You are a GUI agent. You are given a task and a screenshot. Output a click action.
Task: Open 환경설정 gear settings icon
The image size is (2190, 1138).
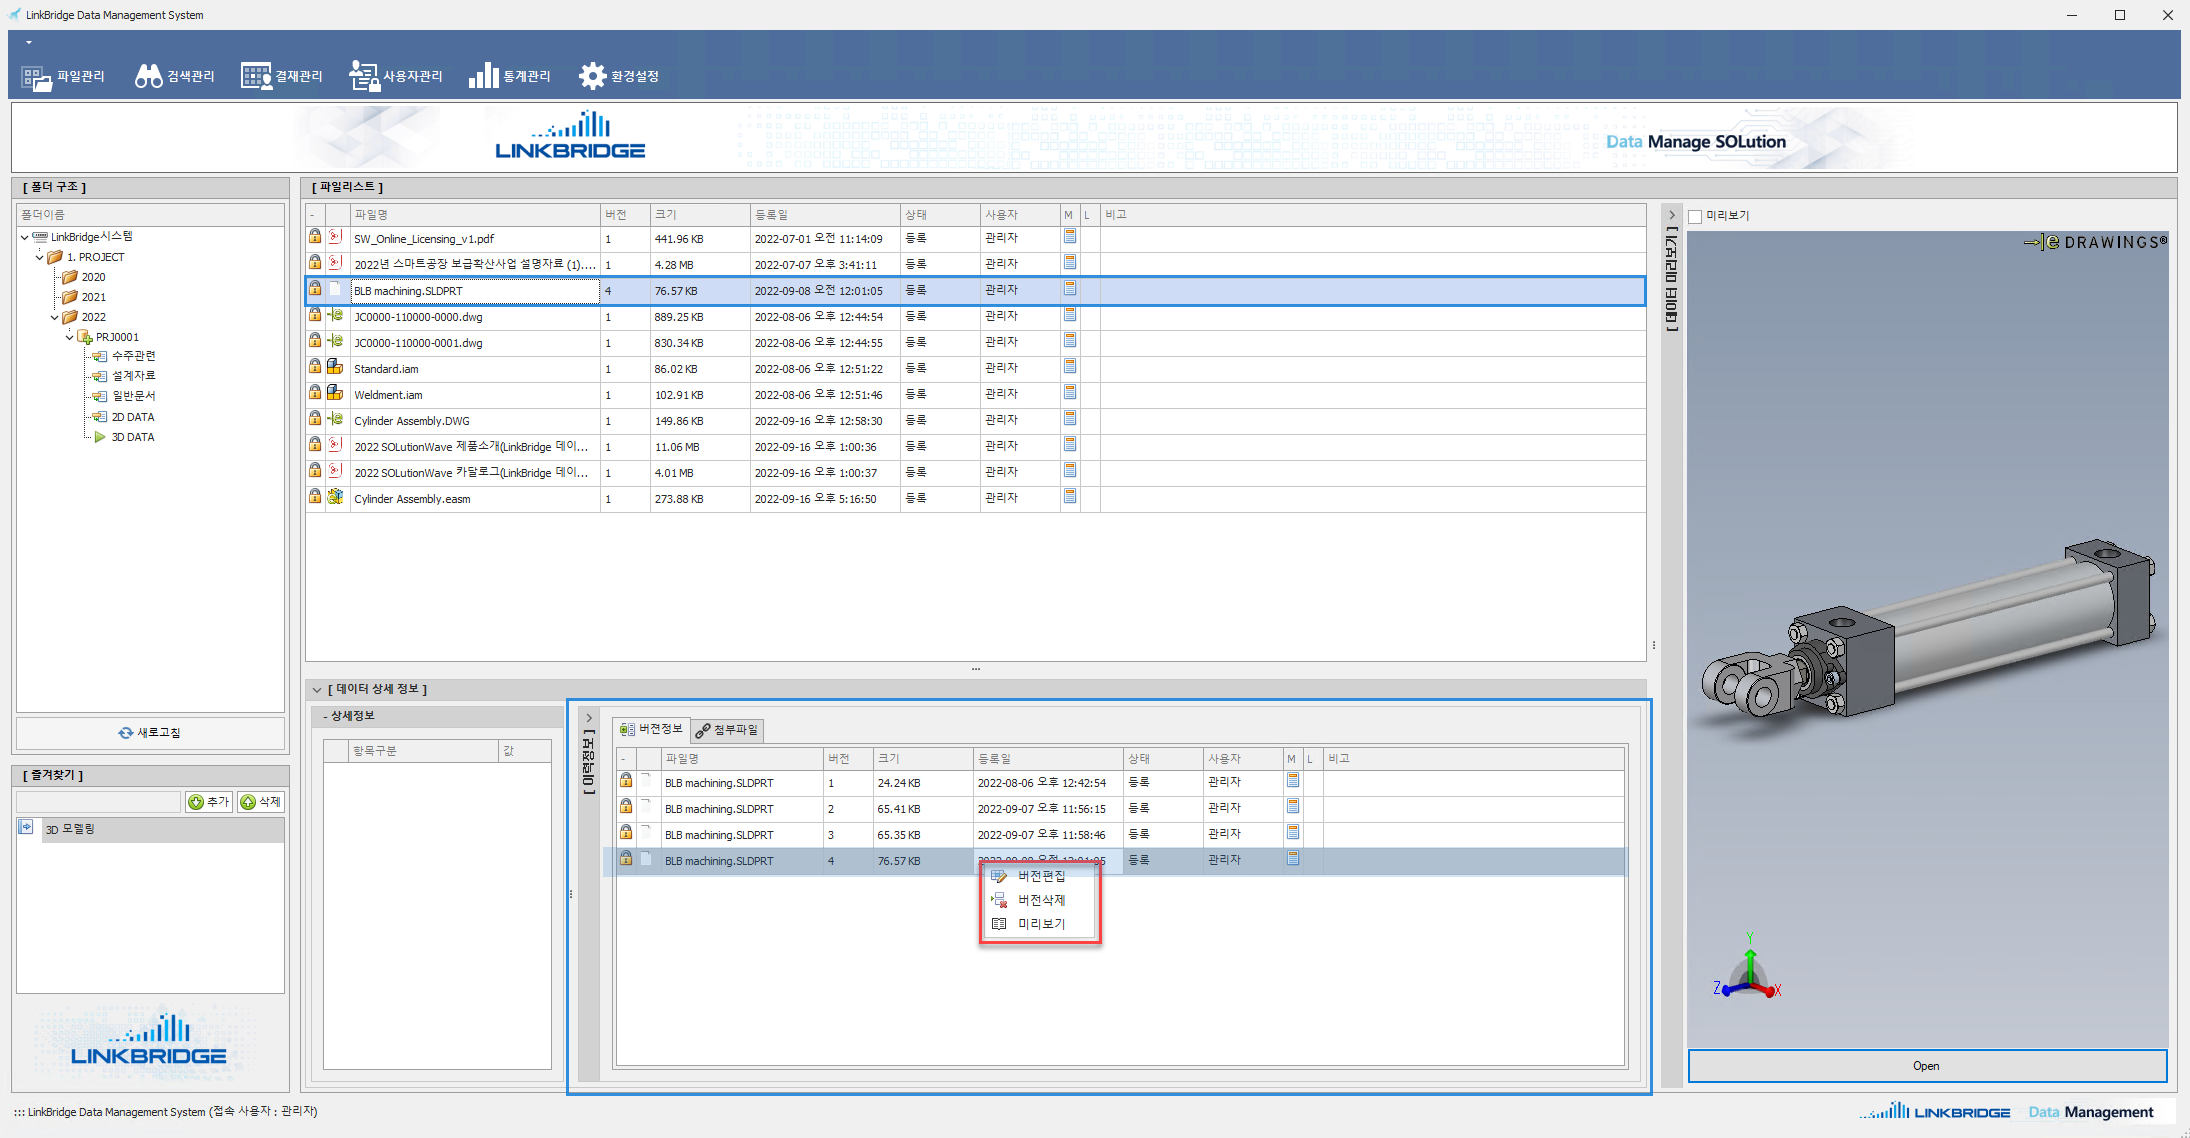(592, 77)
